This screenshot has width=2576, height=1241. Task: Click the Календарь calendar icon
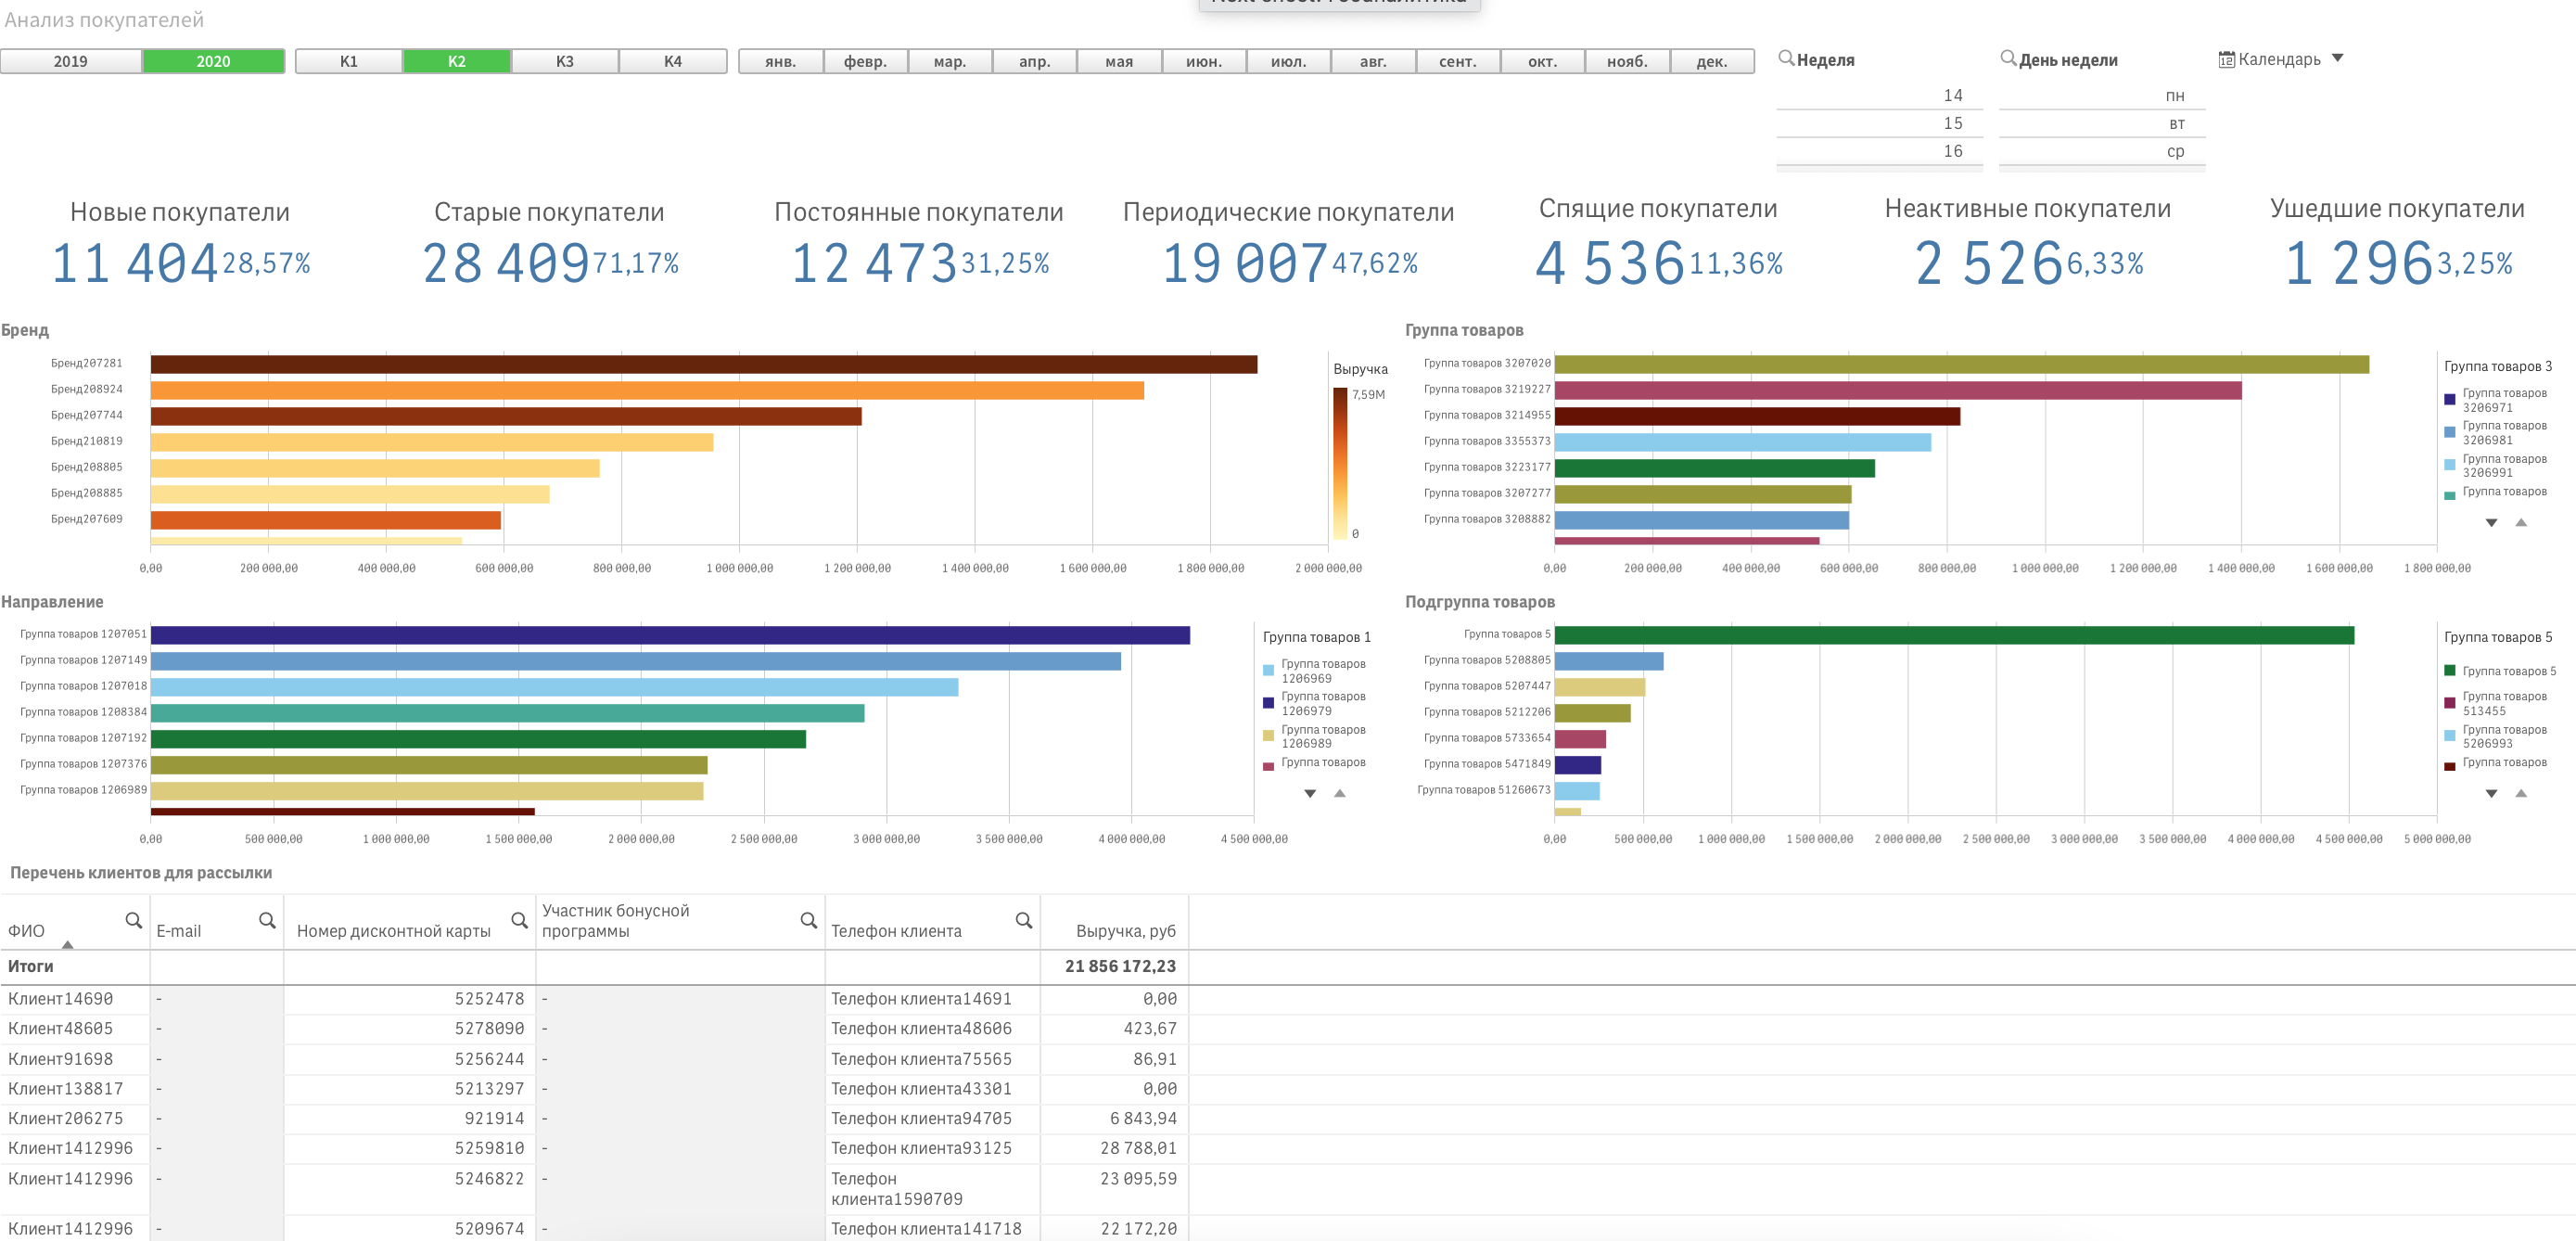click(2226, 59)
